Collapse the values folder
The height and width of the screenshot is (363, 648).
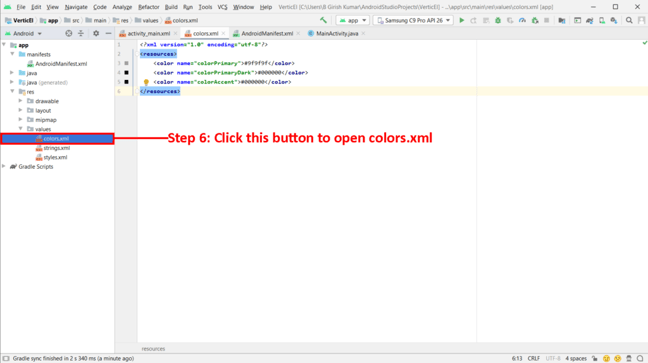click(20, 129)
